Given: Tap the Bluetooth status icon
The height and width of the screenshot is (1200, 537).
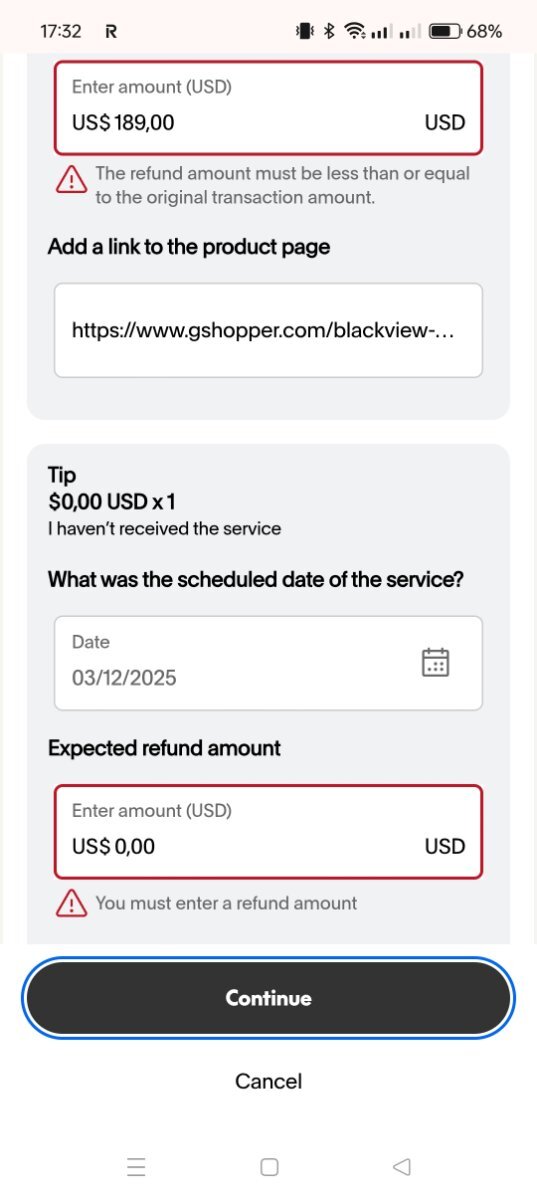Looking at the screenshot, I should [x=328, y=31].
